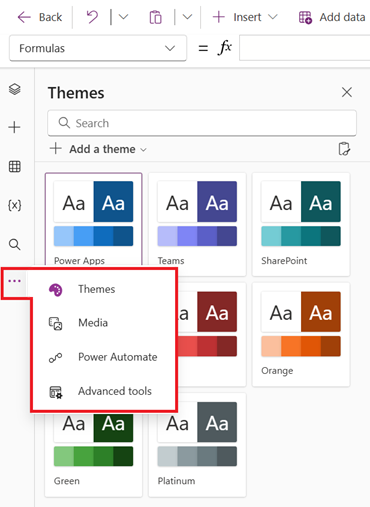
Task: Click the Add a theme button
Action: pyautogui.click(x=98, y=149)
